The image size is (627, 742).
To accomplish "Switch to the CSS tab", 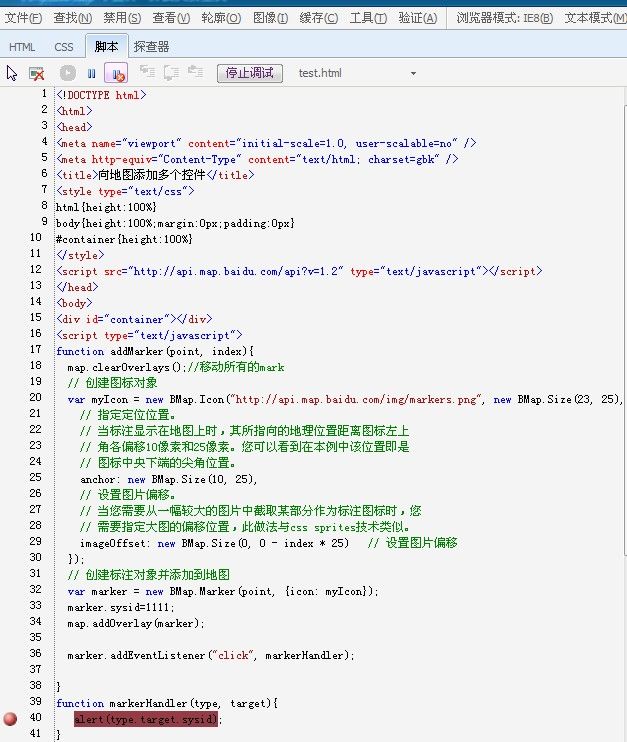I will 63,47.
